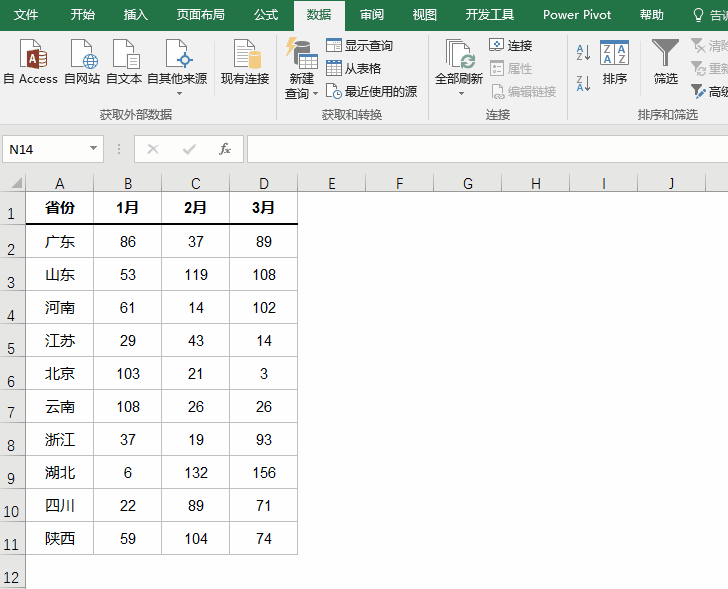Select column A header
Image resolution: width=728 pixels, height=589 pixels.
coord(59,183)
